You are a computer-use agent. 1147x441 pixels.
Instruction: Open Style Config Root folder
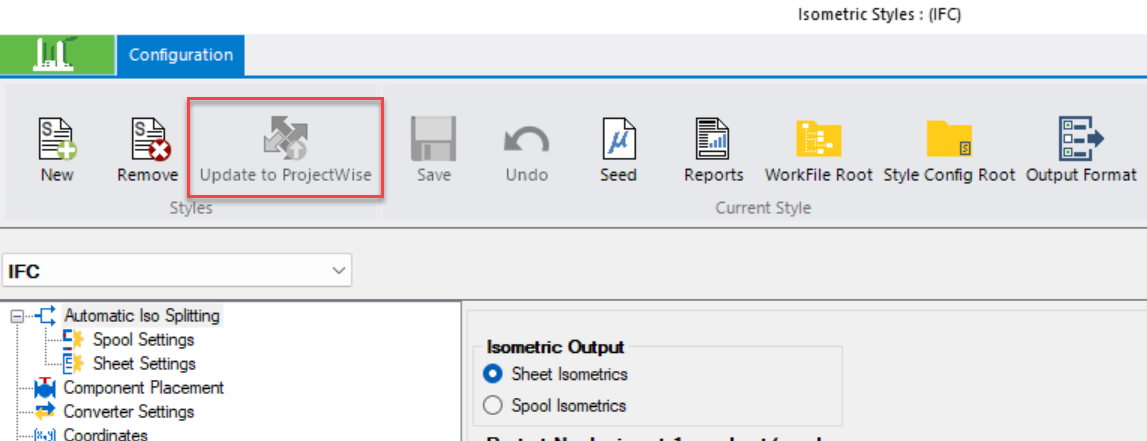click(x=949, y=151)
